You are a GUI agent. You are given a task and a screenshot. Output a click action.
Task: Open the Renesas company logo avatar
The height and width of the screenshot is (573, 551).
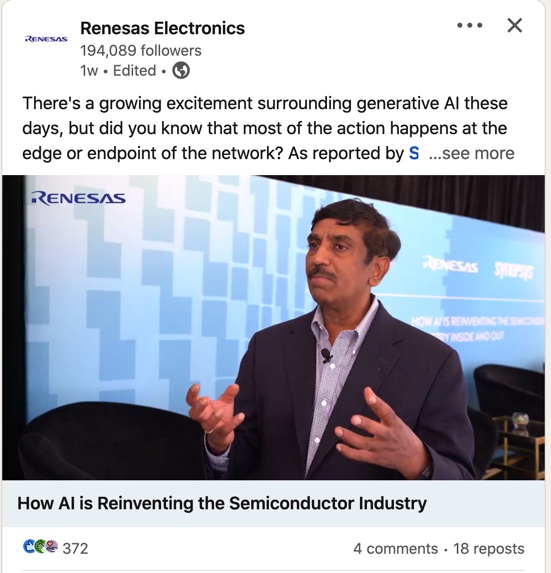tap(46, 39)
